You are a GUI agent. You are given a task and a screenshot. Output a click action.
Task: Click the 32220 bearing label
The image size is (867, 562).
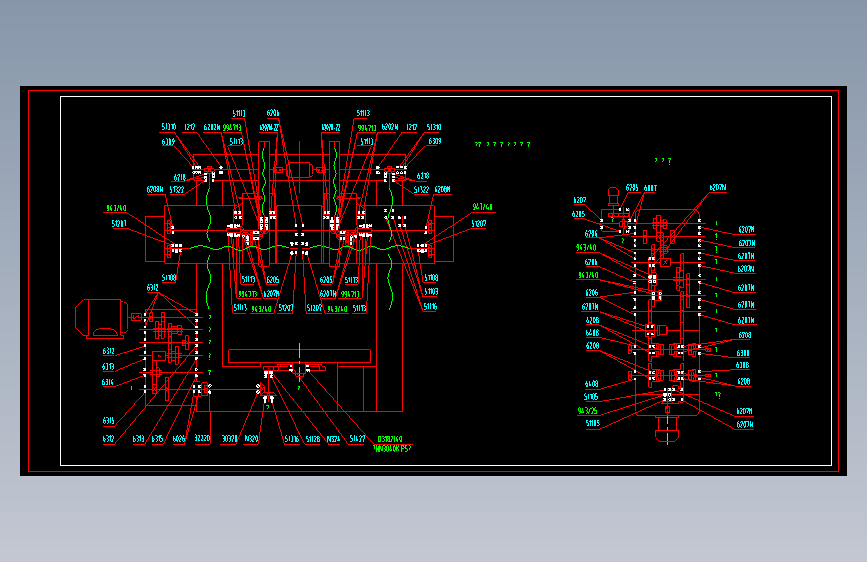pyautogui.click(x=202, y=438)
